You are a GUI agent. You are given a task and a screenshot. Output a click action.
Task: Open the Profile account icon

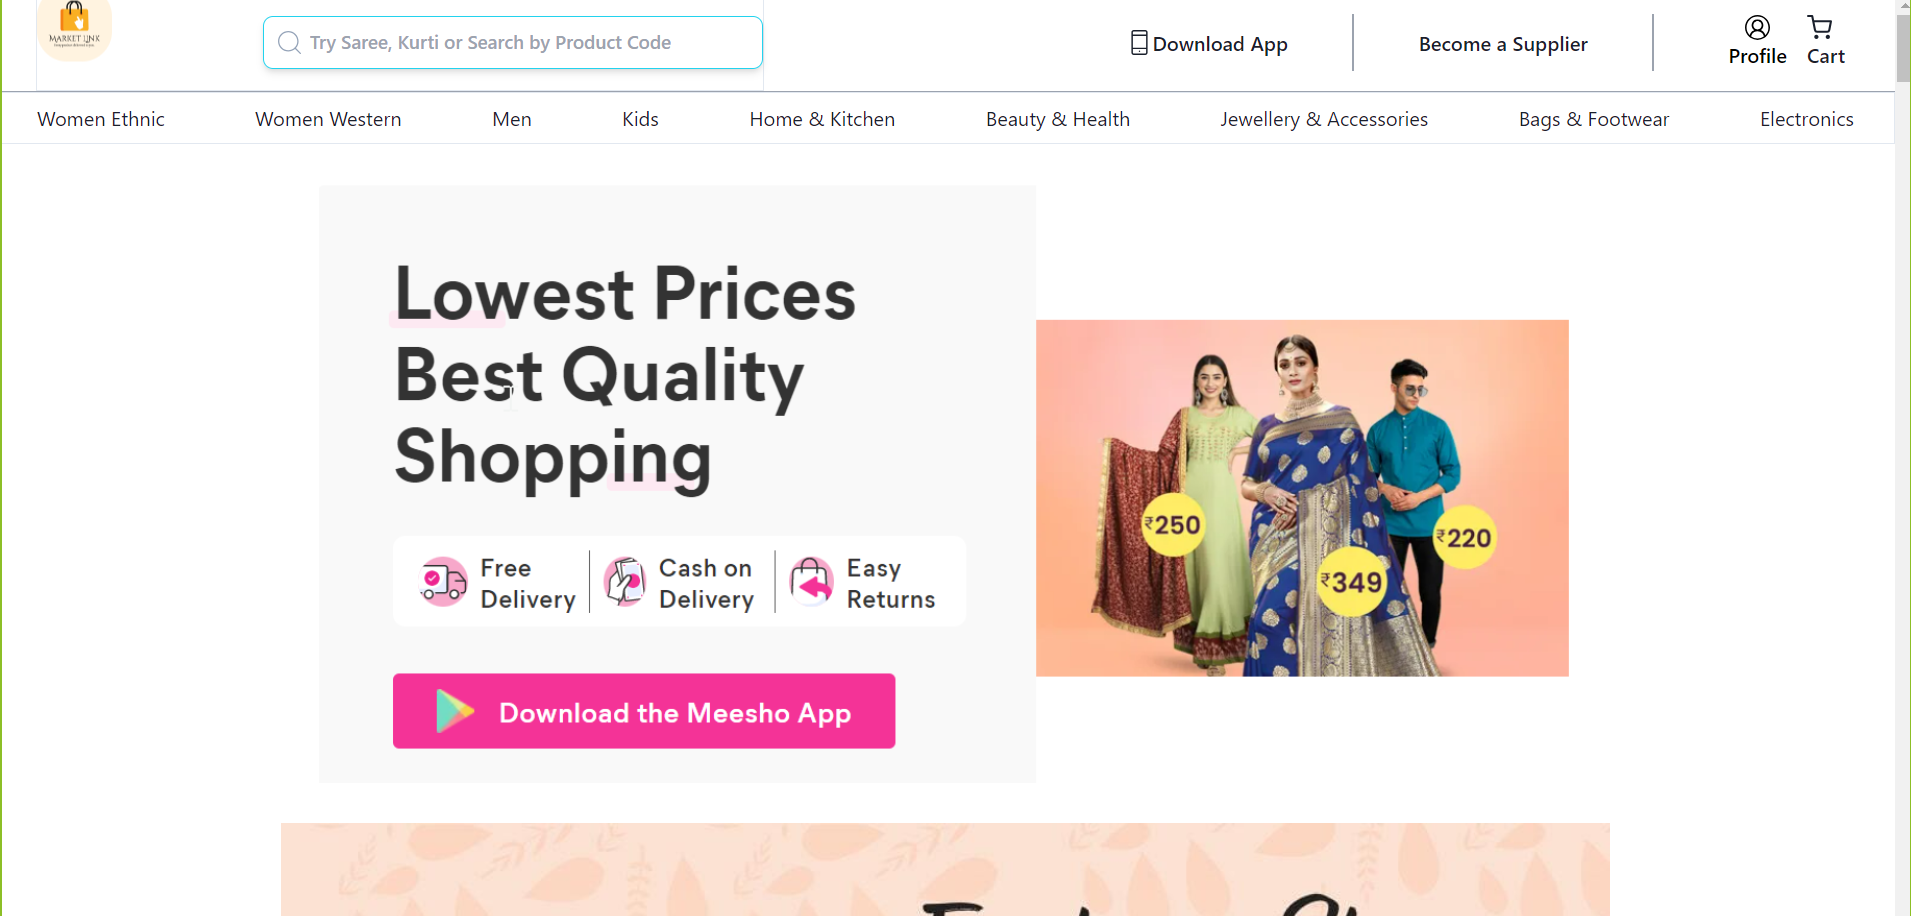(1757, 27)
